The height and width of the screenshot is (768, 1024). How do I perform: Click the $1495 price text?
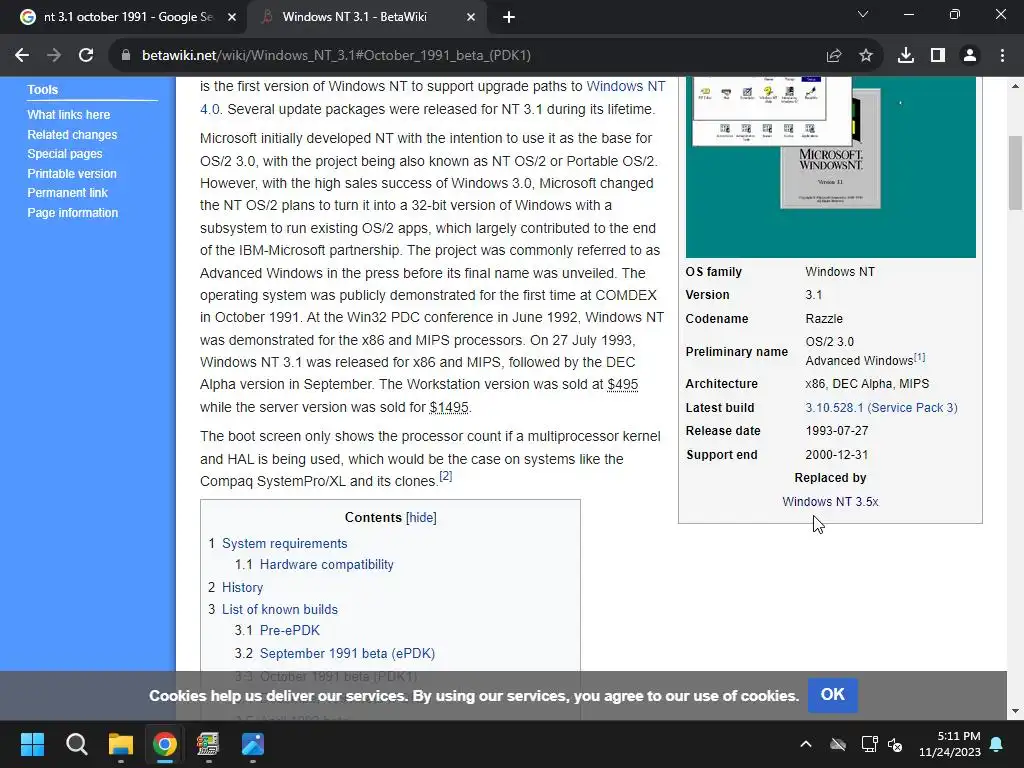(x=449, y=407)
